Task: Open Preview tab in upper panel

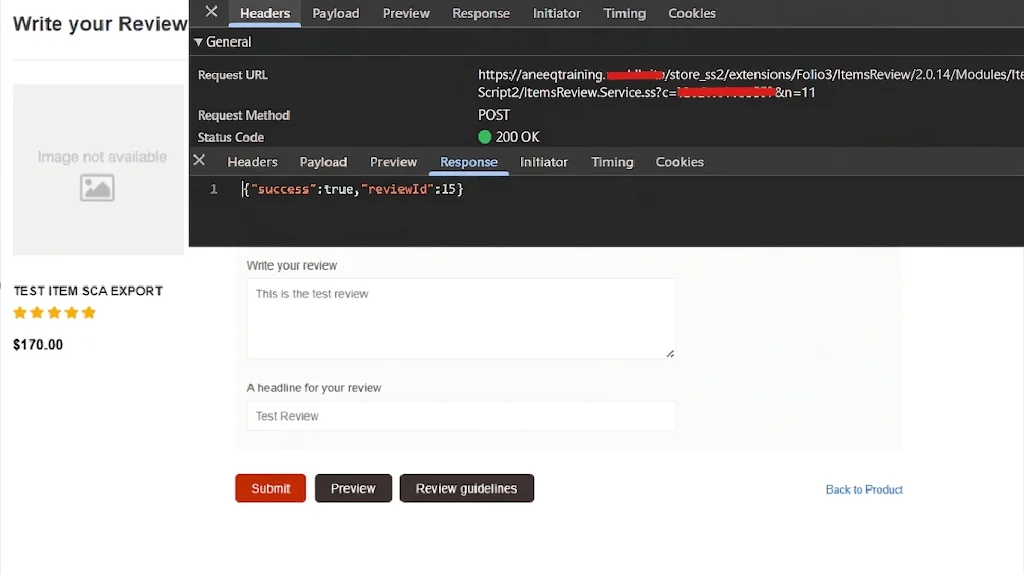Action: click(x=406, y=13)
